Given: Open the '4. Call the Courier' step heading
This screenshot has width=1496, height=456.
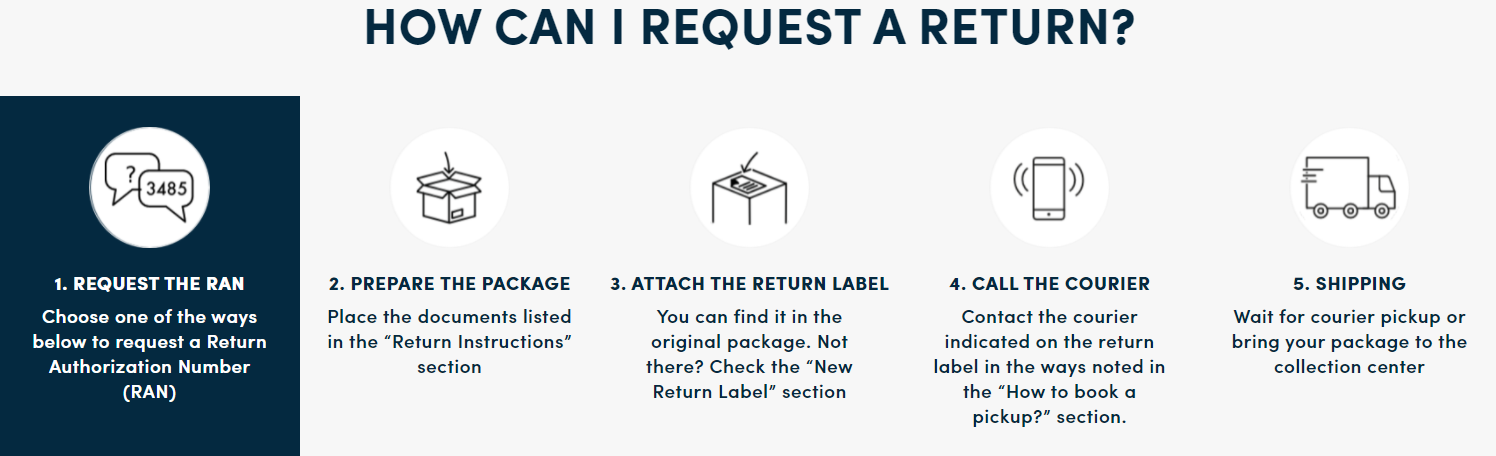Looking at the screenshot, I should 1050,284.
